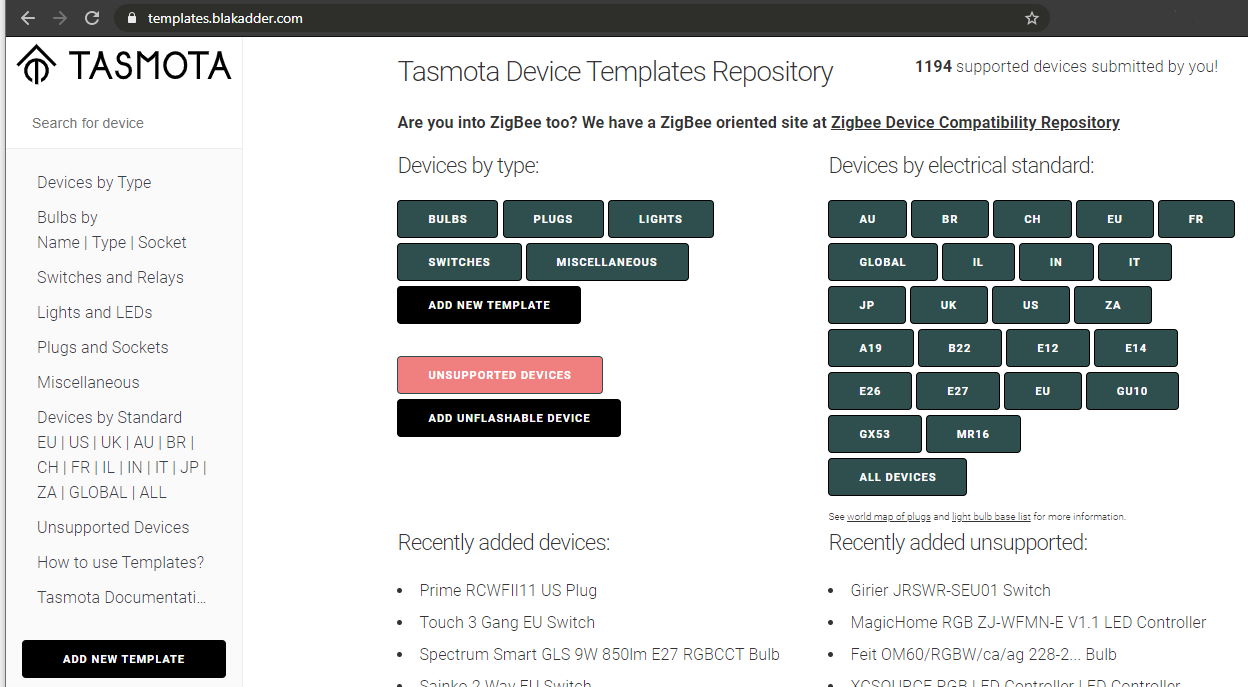
Task: Open the world map of plugs link
Action: click(889, 517)
